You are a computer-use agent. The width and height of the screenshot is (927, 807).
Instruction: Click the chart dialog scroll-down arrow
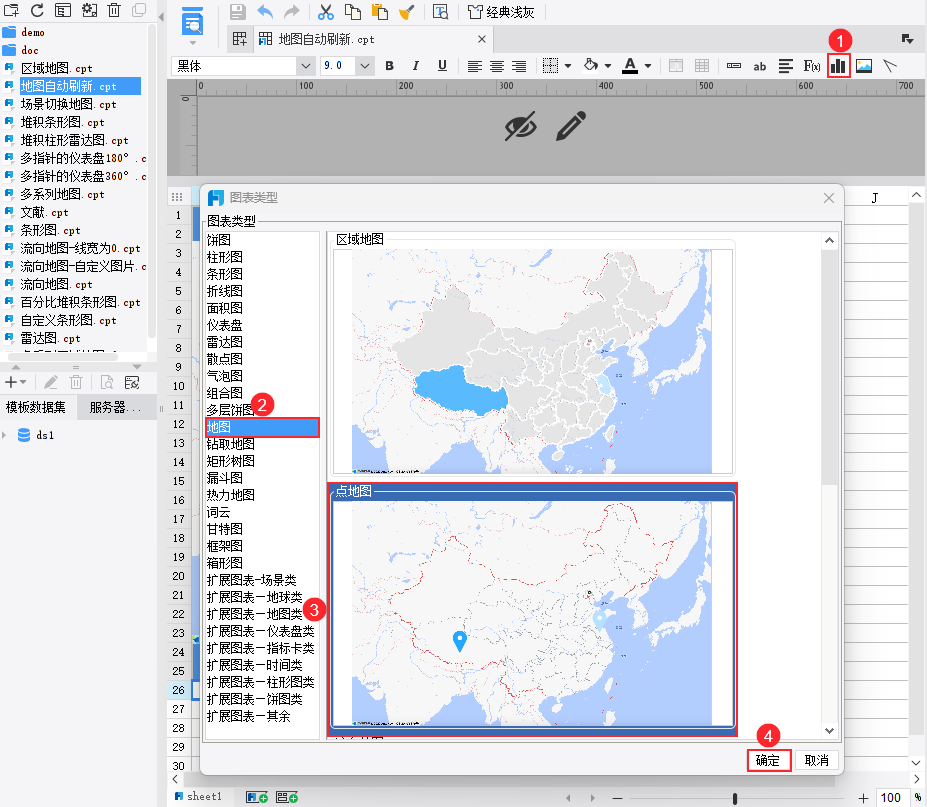click(829, 731)
